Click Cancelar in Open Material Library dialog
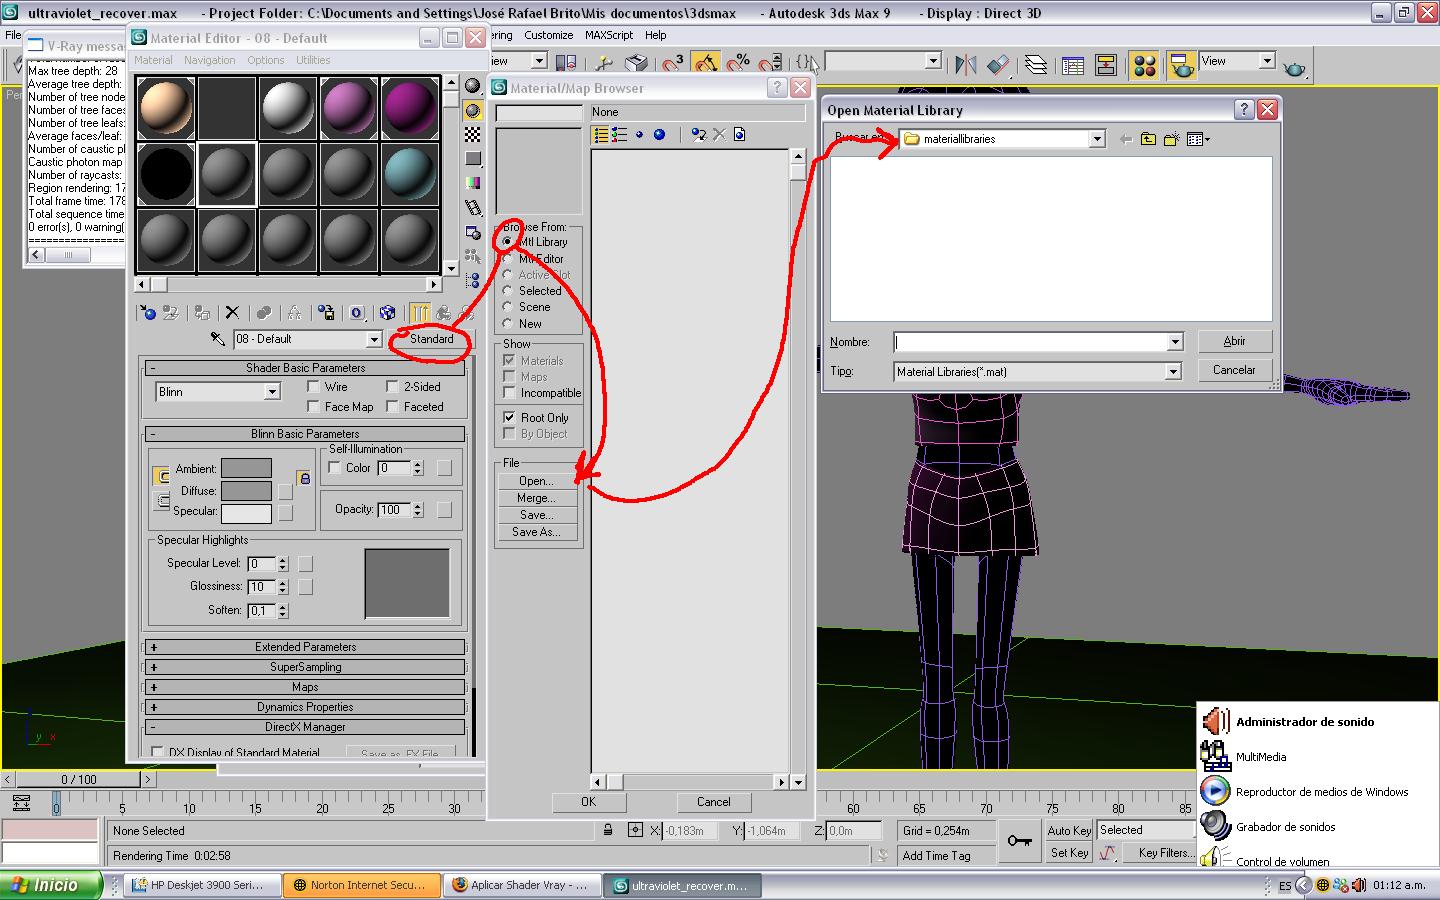The image size is (1440, 900). coord(1235,370)
